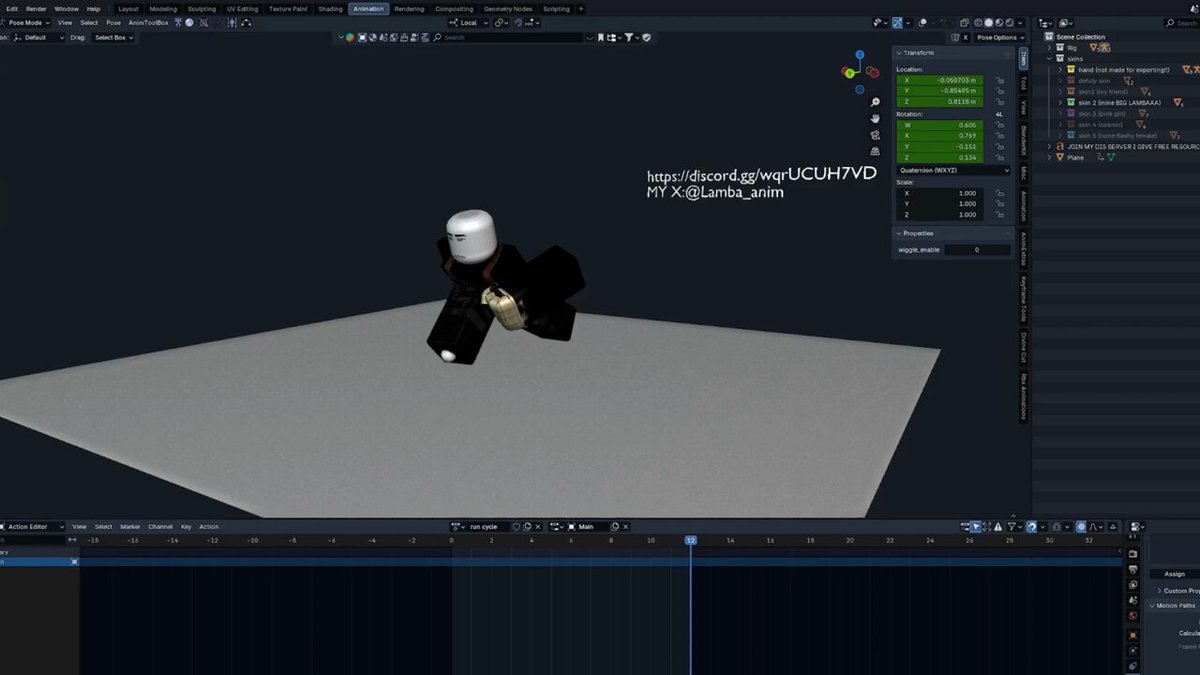Lock Rotation X with the padlock icon
1200x675 pixels.
(x=999, y=136)
